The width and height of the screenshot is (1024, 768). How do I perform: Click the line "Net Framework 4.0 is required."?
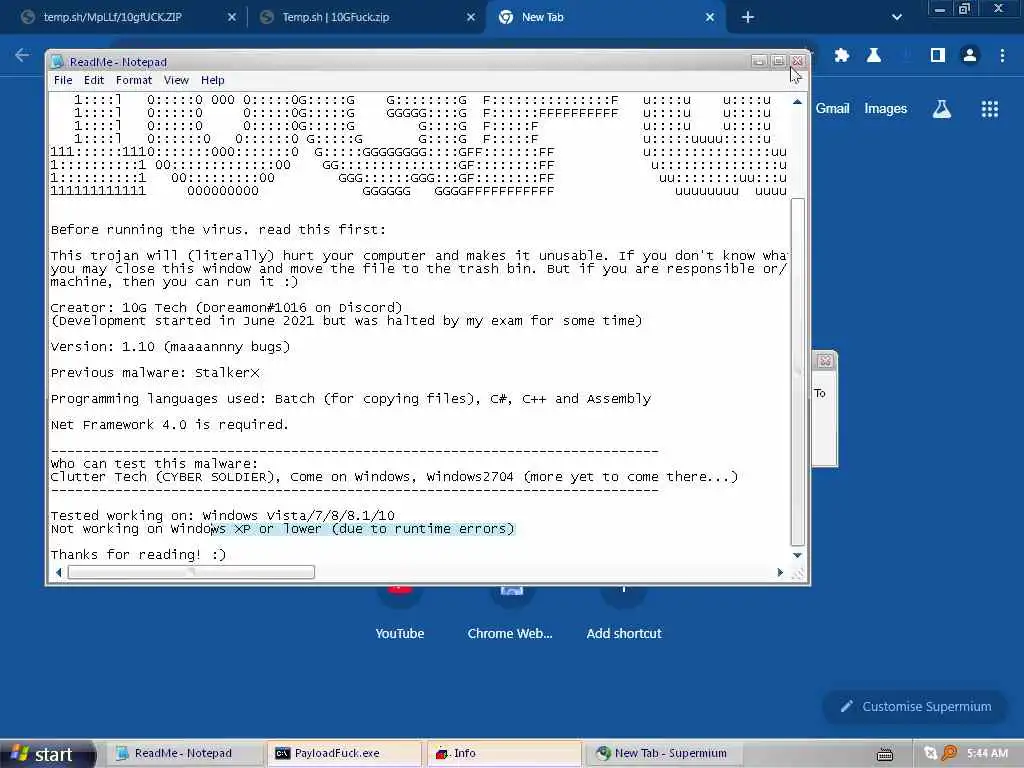coord(169,425)
